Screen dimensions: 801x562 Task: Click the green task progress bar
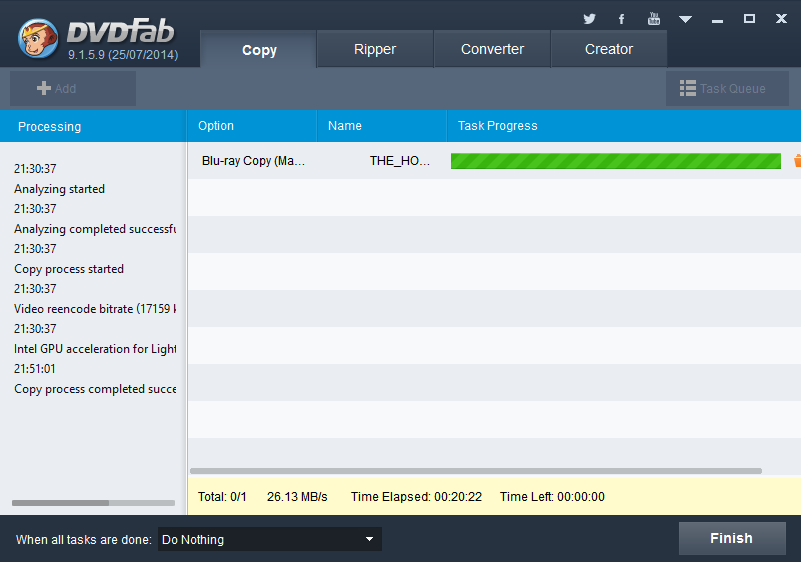coord(616,161)
